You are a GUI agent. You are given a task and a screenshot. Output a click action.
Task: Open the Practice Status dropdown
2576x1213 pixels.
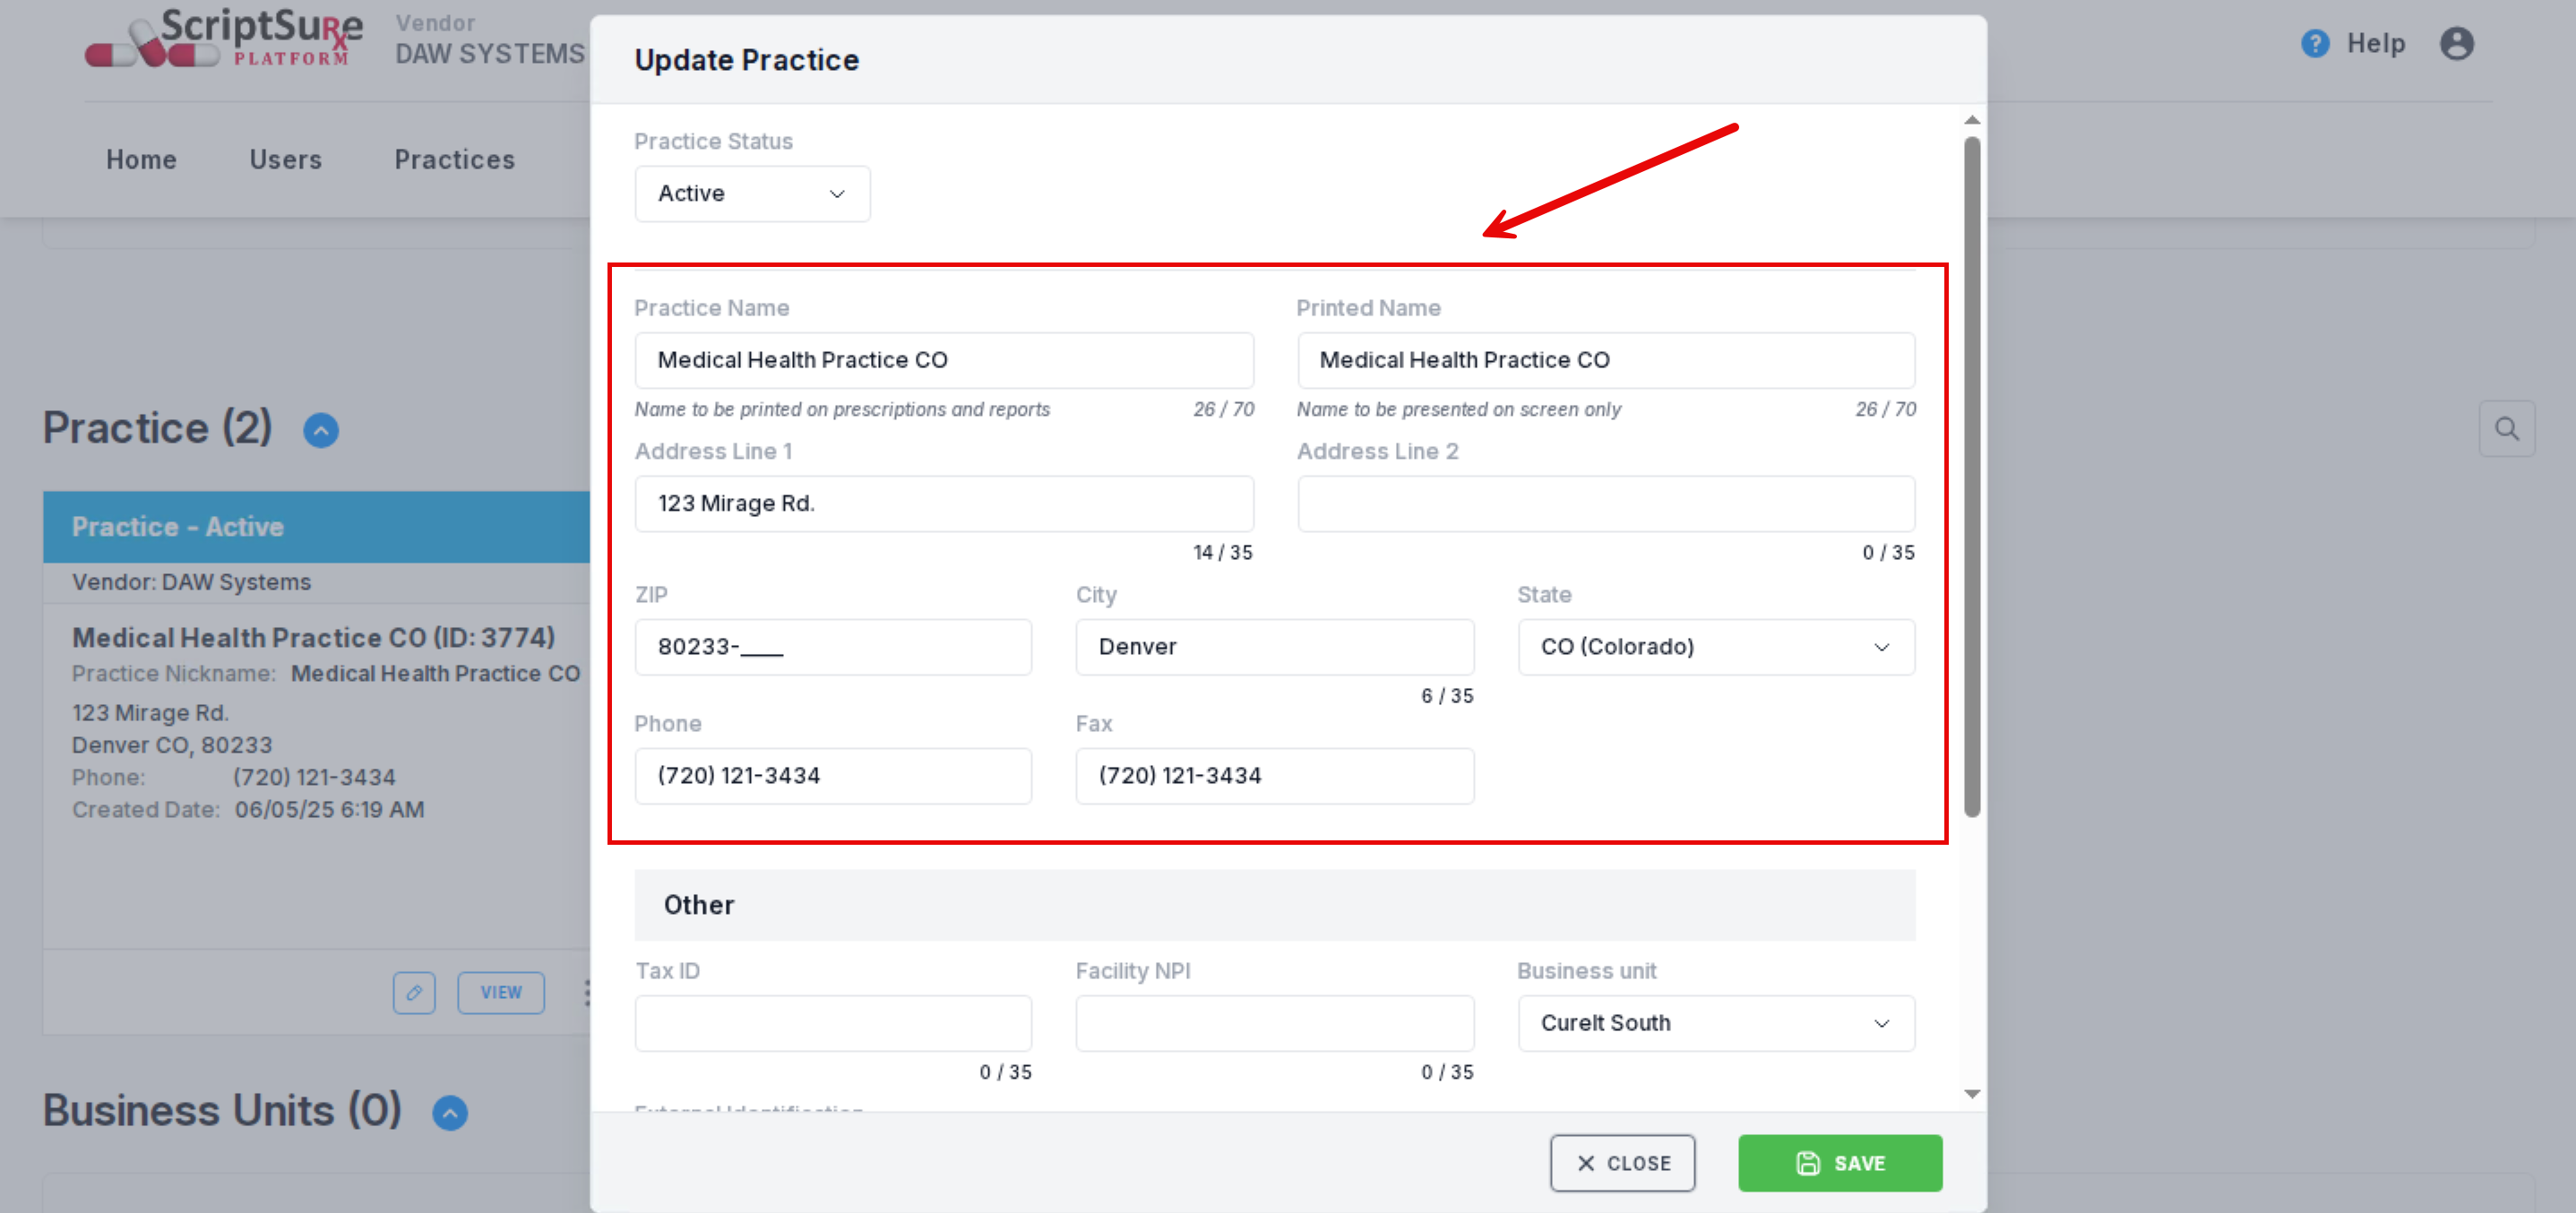[x=752, y=194]
